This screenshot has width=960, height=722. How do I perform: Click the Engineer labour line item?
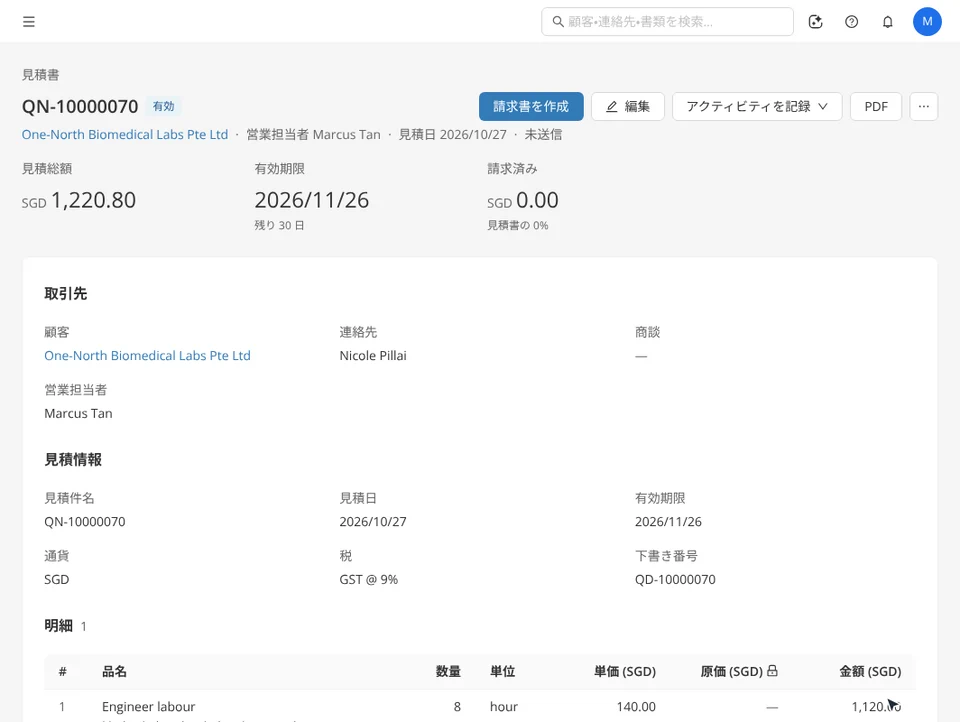pyautogui.click(x=149, y=707)
